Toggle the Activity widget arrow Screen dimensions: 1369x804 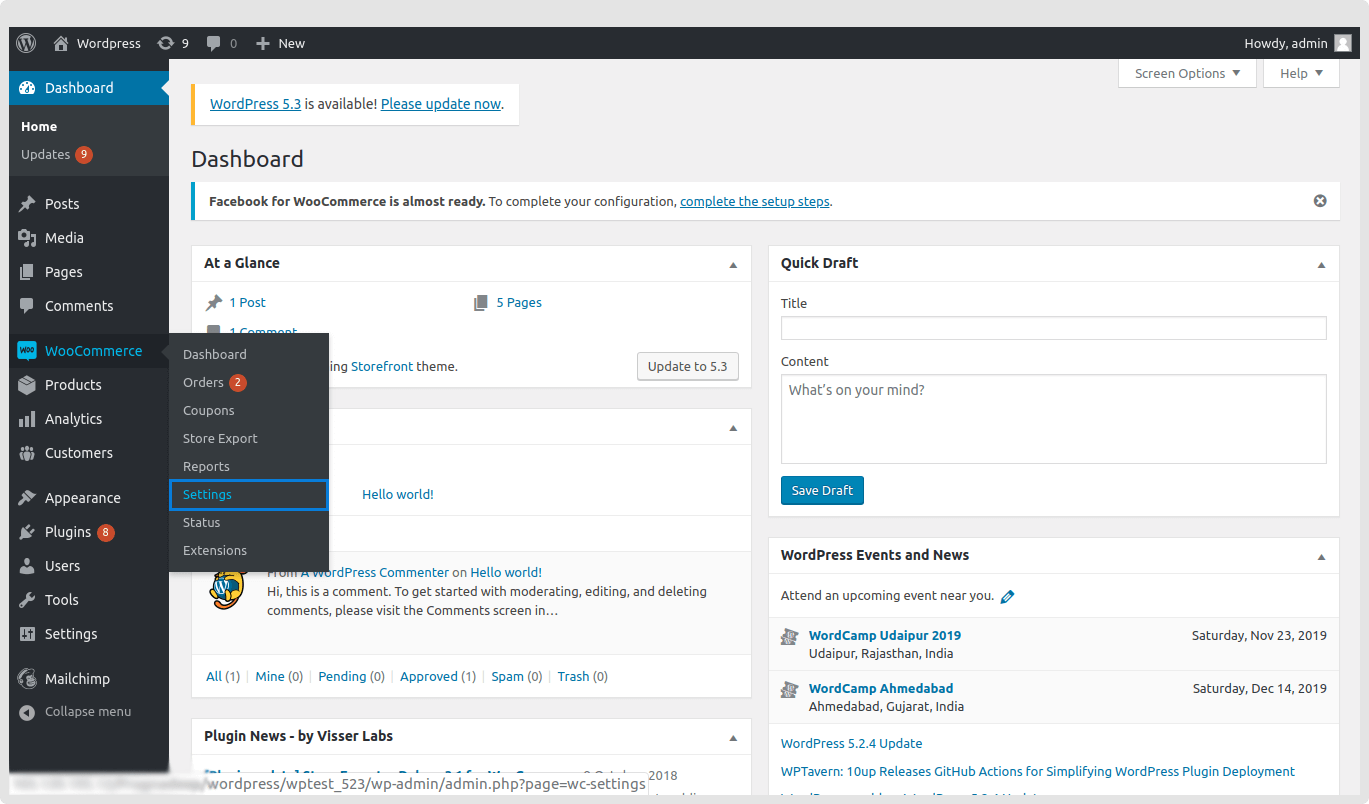(x=733, y=427)
